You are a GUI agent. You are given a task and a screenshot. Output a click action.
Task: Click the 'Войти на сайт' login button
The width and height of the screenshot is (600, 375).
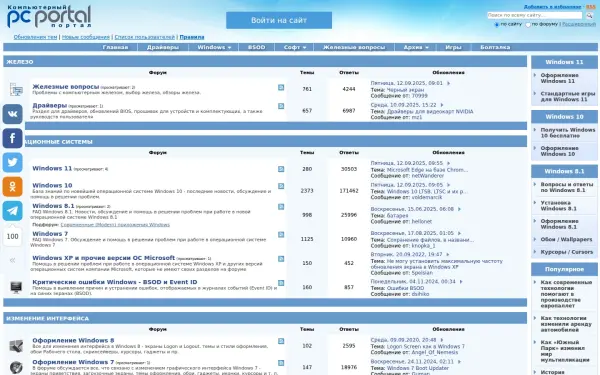pyautogui.click(x=279, y=20)
